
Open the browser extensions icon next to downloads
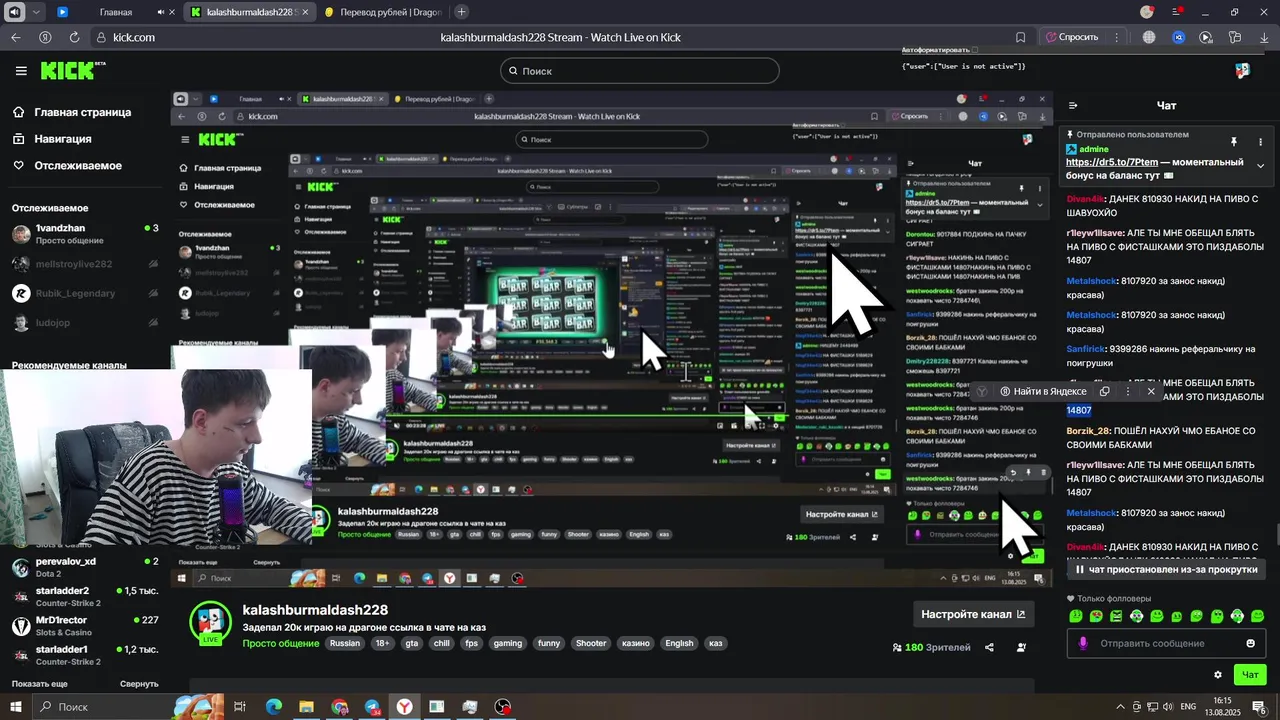click(x=1235, y=37)
